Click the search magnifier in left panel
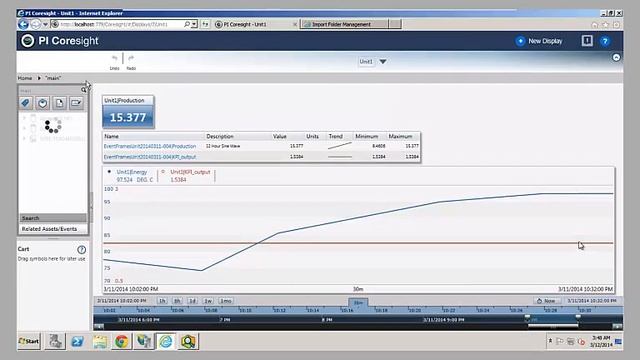Viewport: 640px width, 360px height. coord(84,90)
